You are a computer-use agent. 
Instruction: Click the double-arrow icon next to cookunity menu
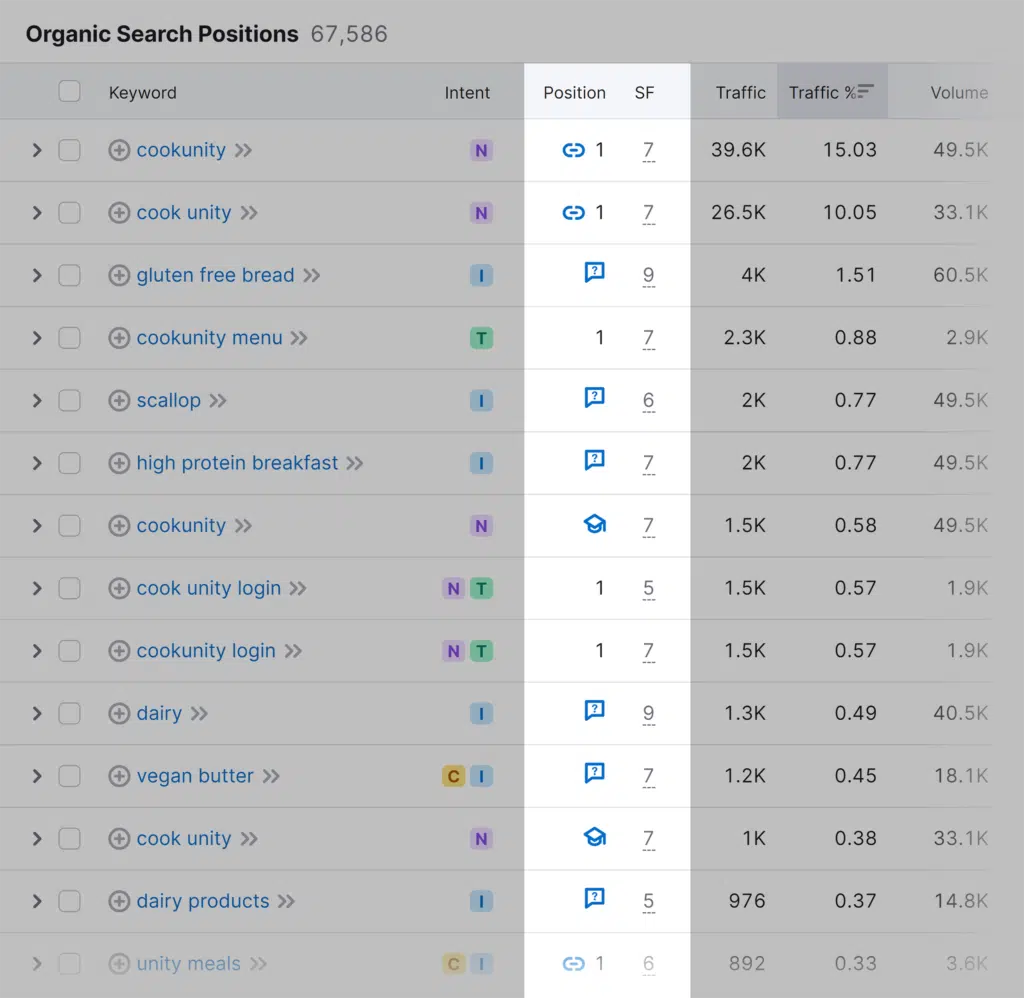(299, 338)
